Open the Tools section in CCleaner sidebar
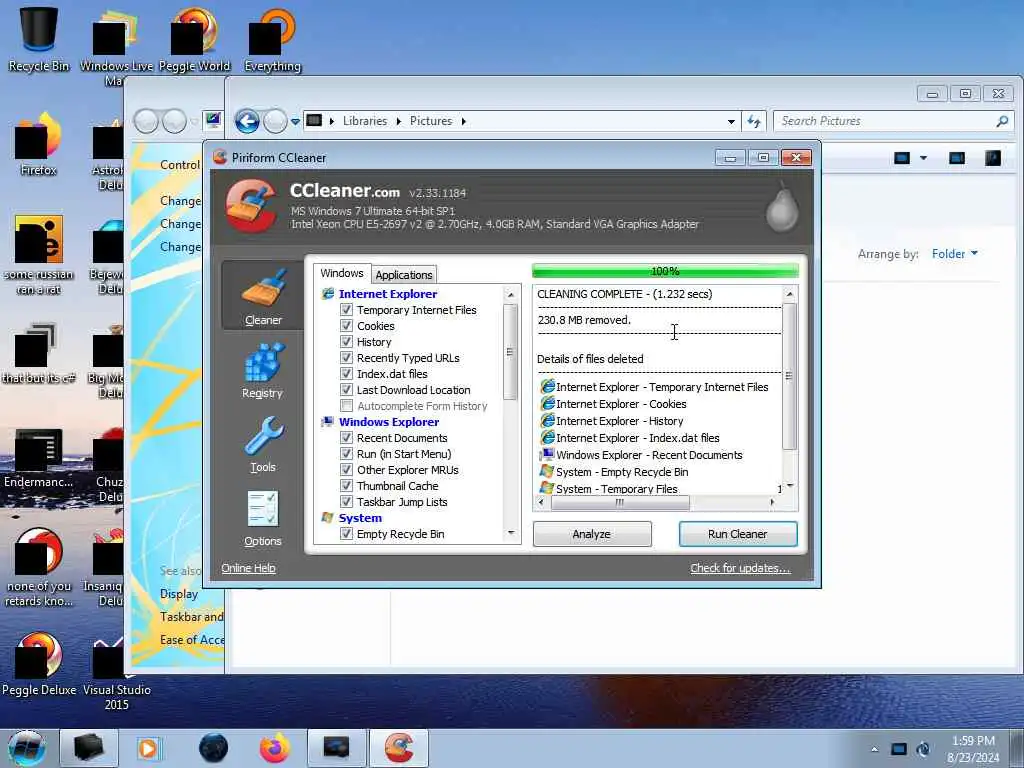Viewport: 1024px width, 768px height. tap(263, 445)
